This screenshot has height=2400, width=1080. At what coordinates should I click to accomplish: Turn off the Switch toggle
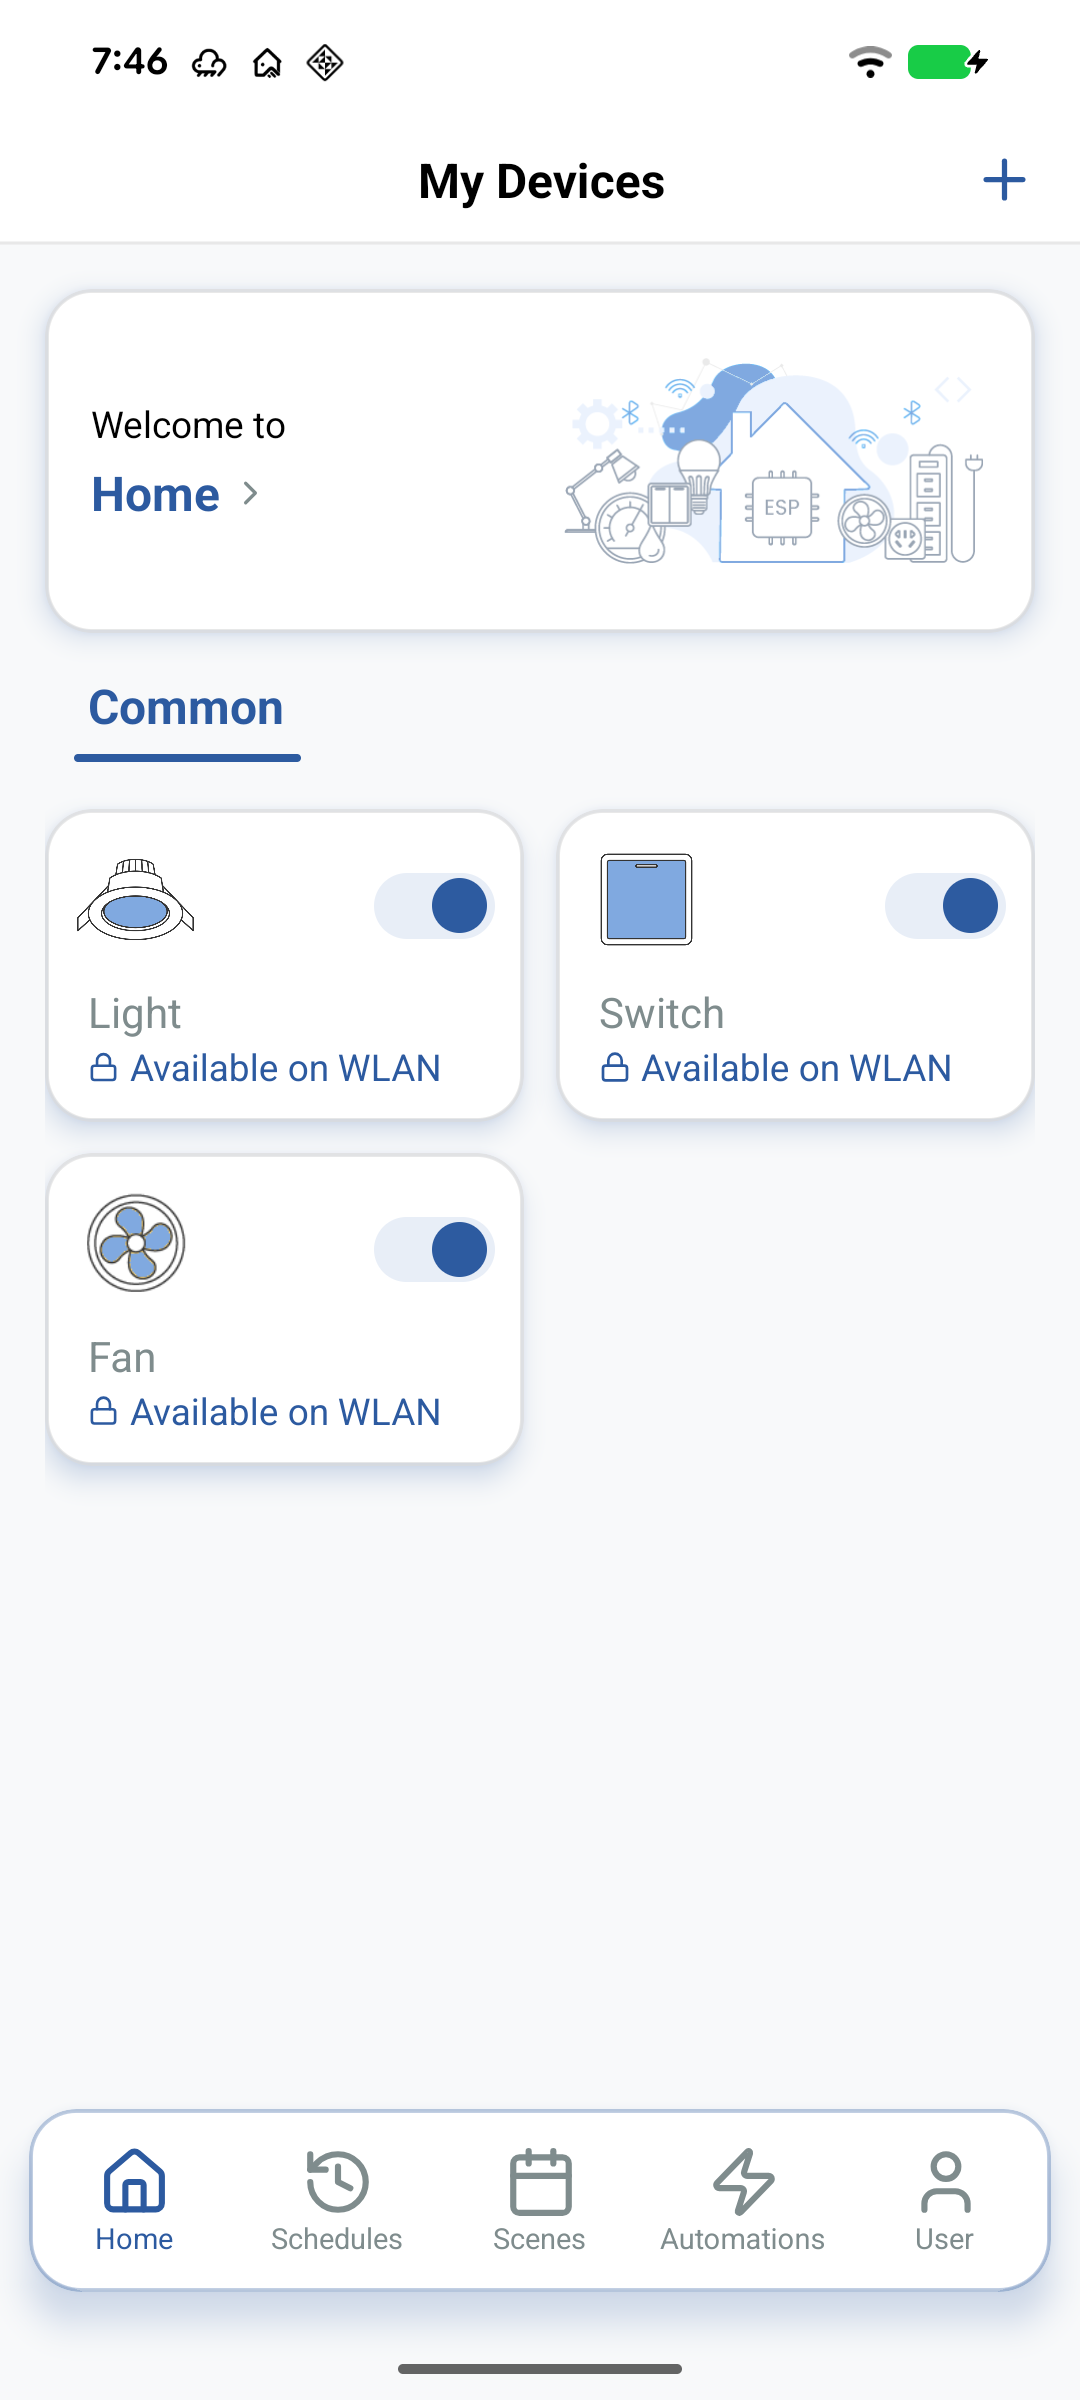click(x=945, y=906)
